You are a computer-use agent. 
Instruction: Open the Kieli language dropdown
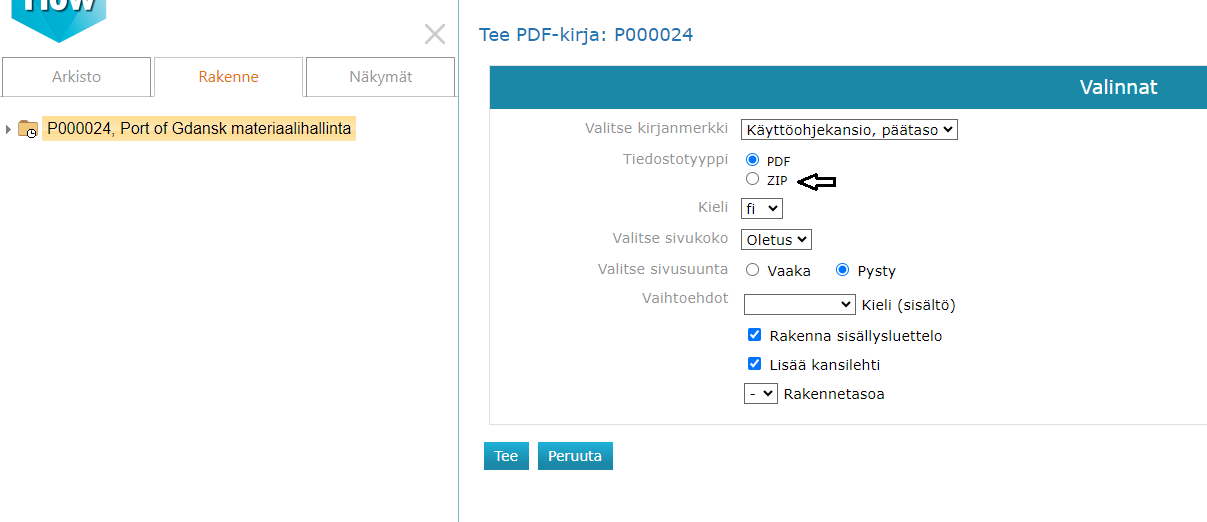pos(761,208)
